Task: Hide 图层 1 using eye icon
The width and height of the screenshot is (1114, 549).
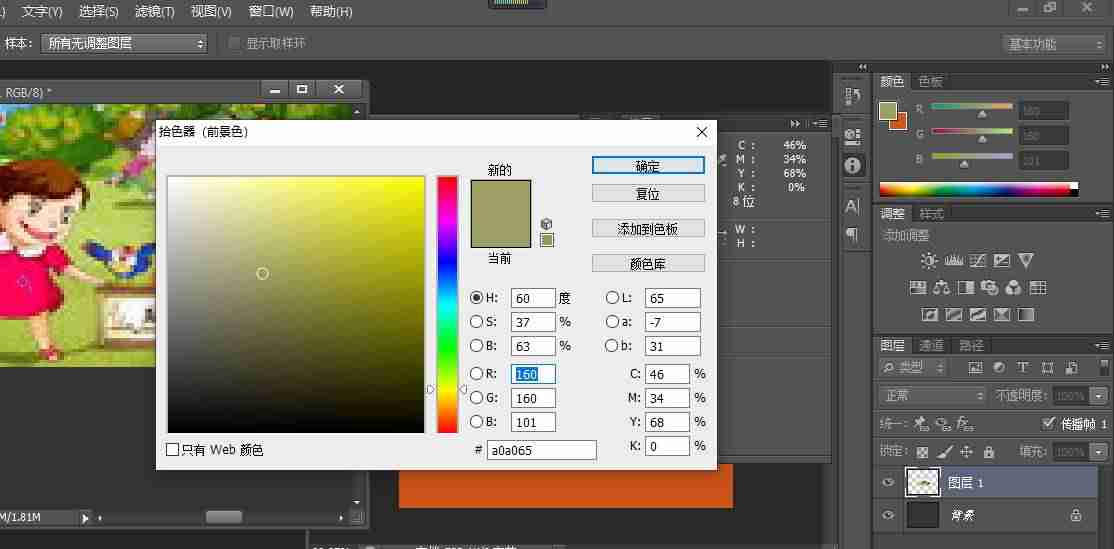Action: pos(888,482)
